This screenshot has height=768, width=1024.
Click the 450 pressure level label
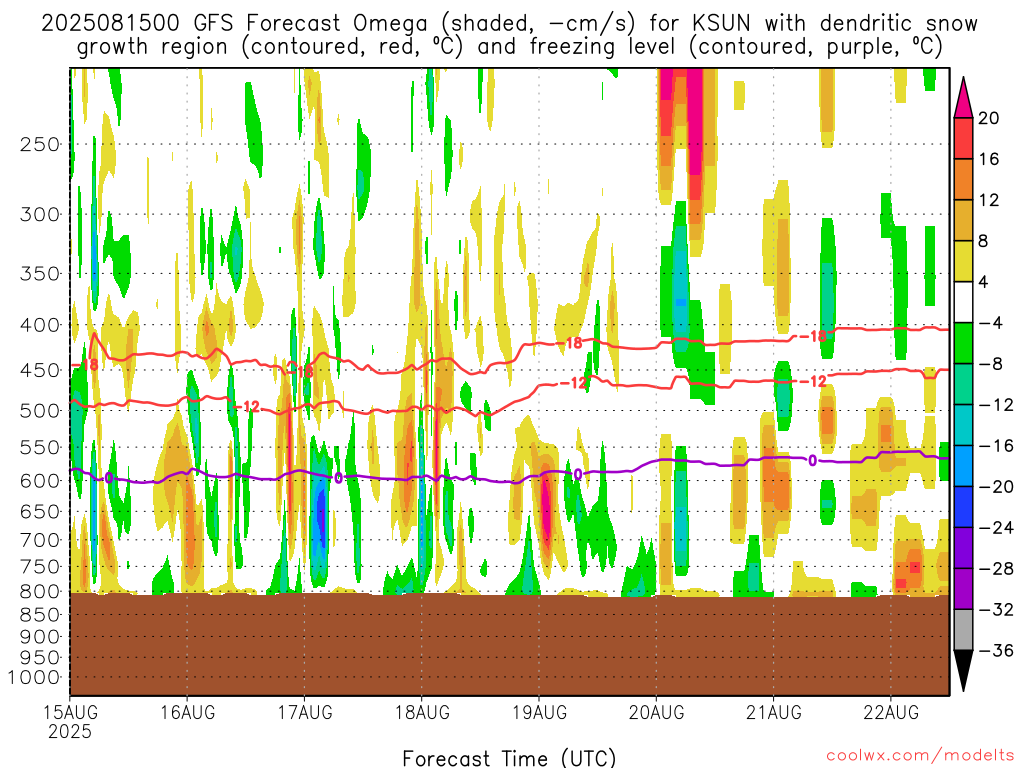(40, 370)
